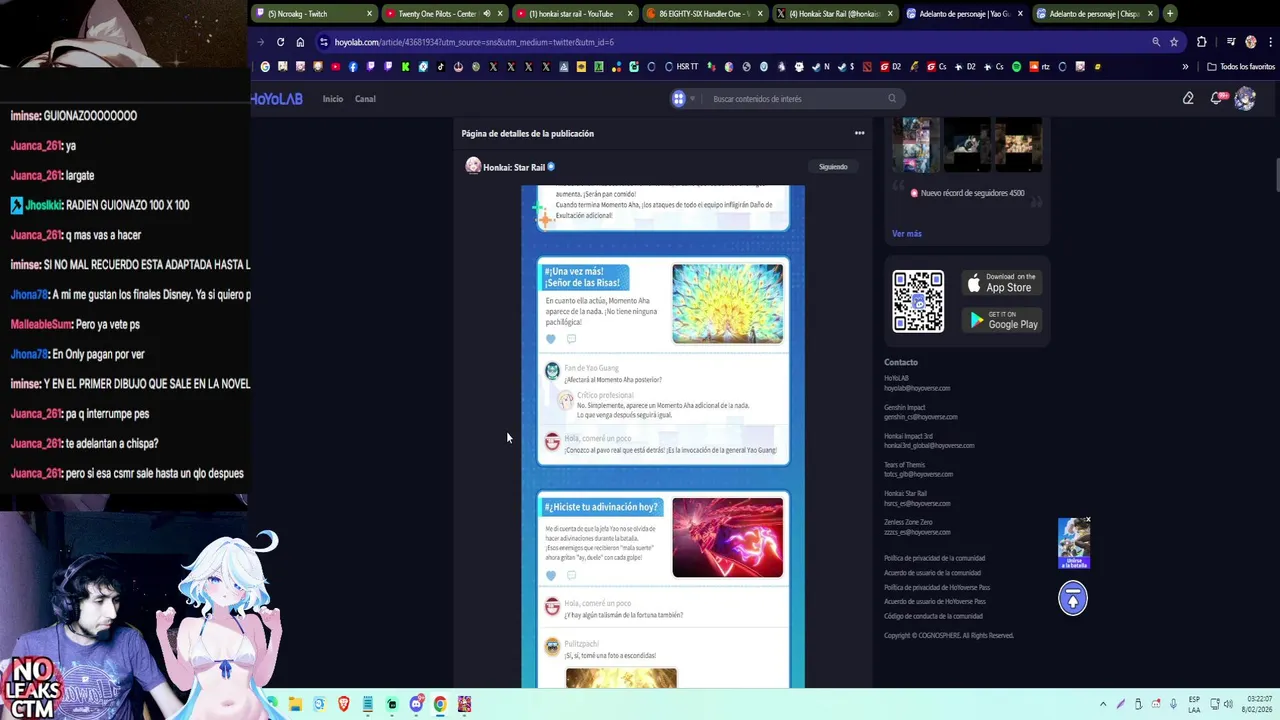The image size is (1280, 720).
Task: Click the hoyolab@hoyoverse.com contact email
Action: (917, 388)
